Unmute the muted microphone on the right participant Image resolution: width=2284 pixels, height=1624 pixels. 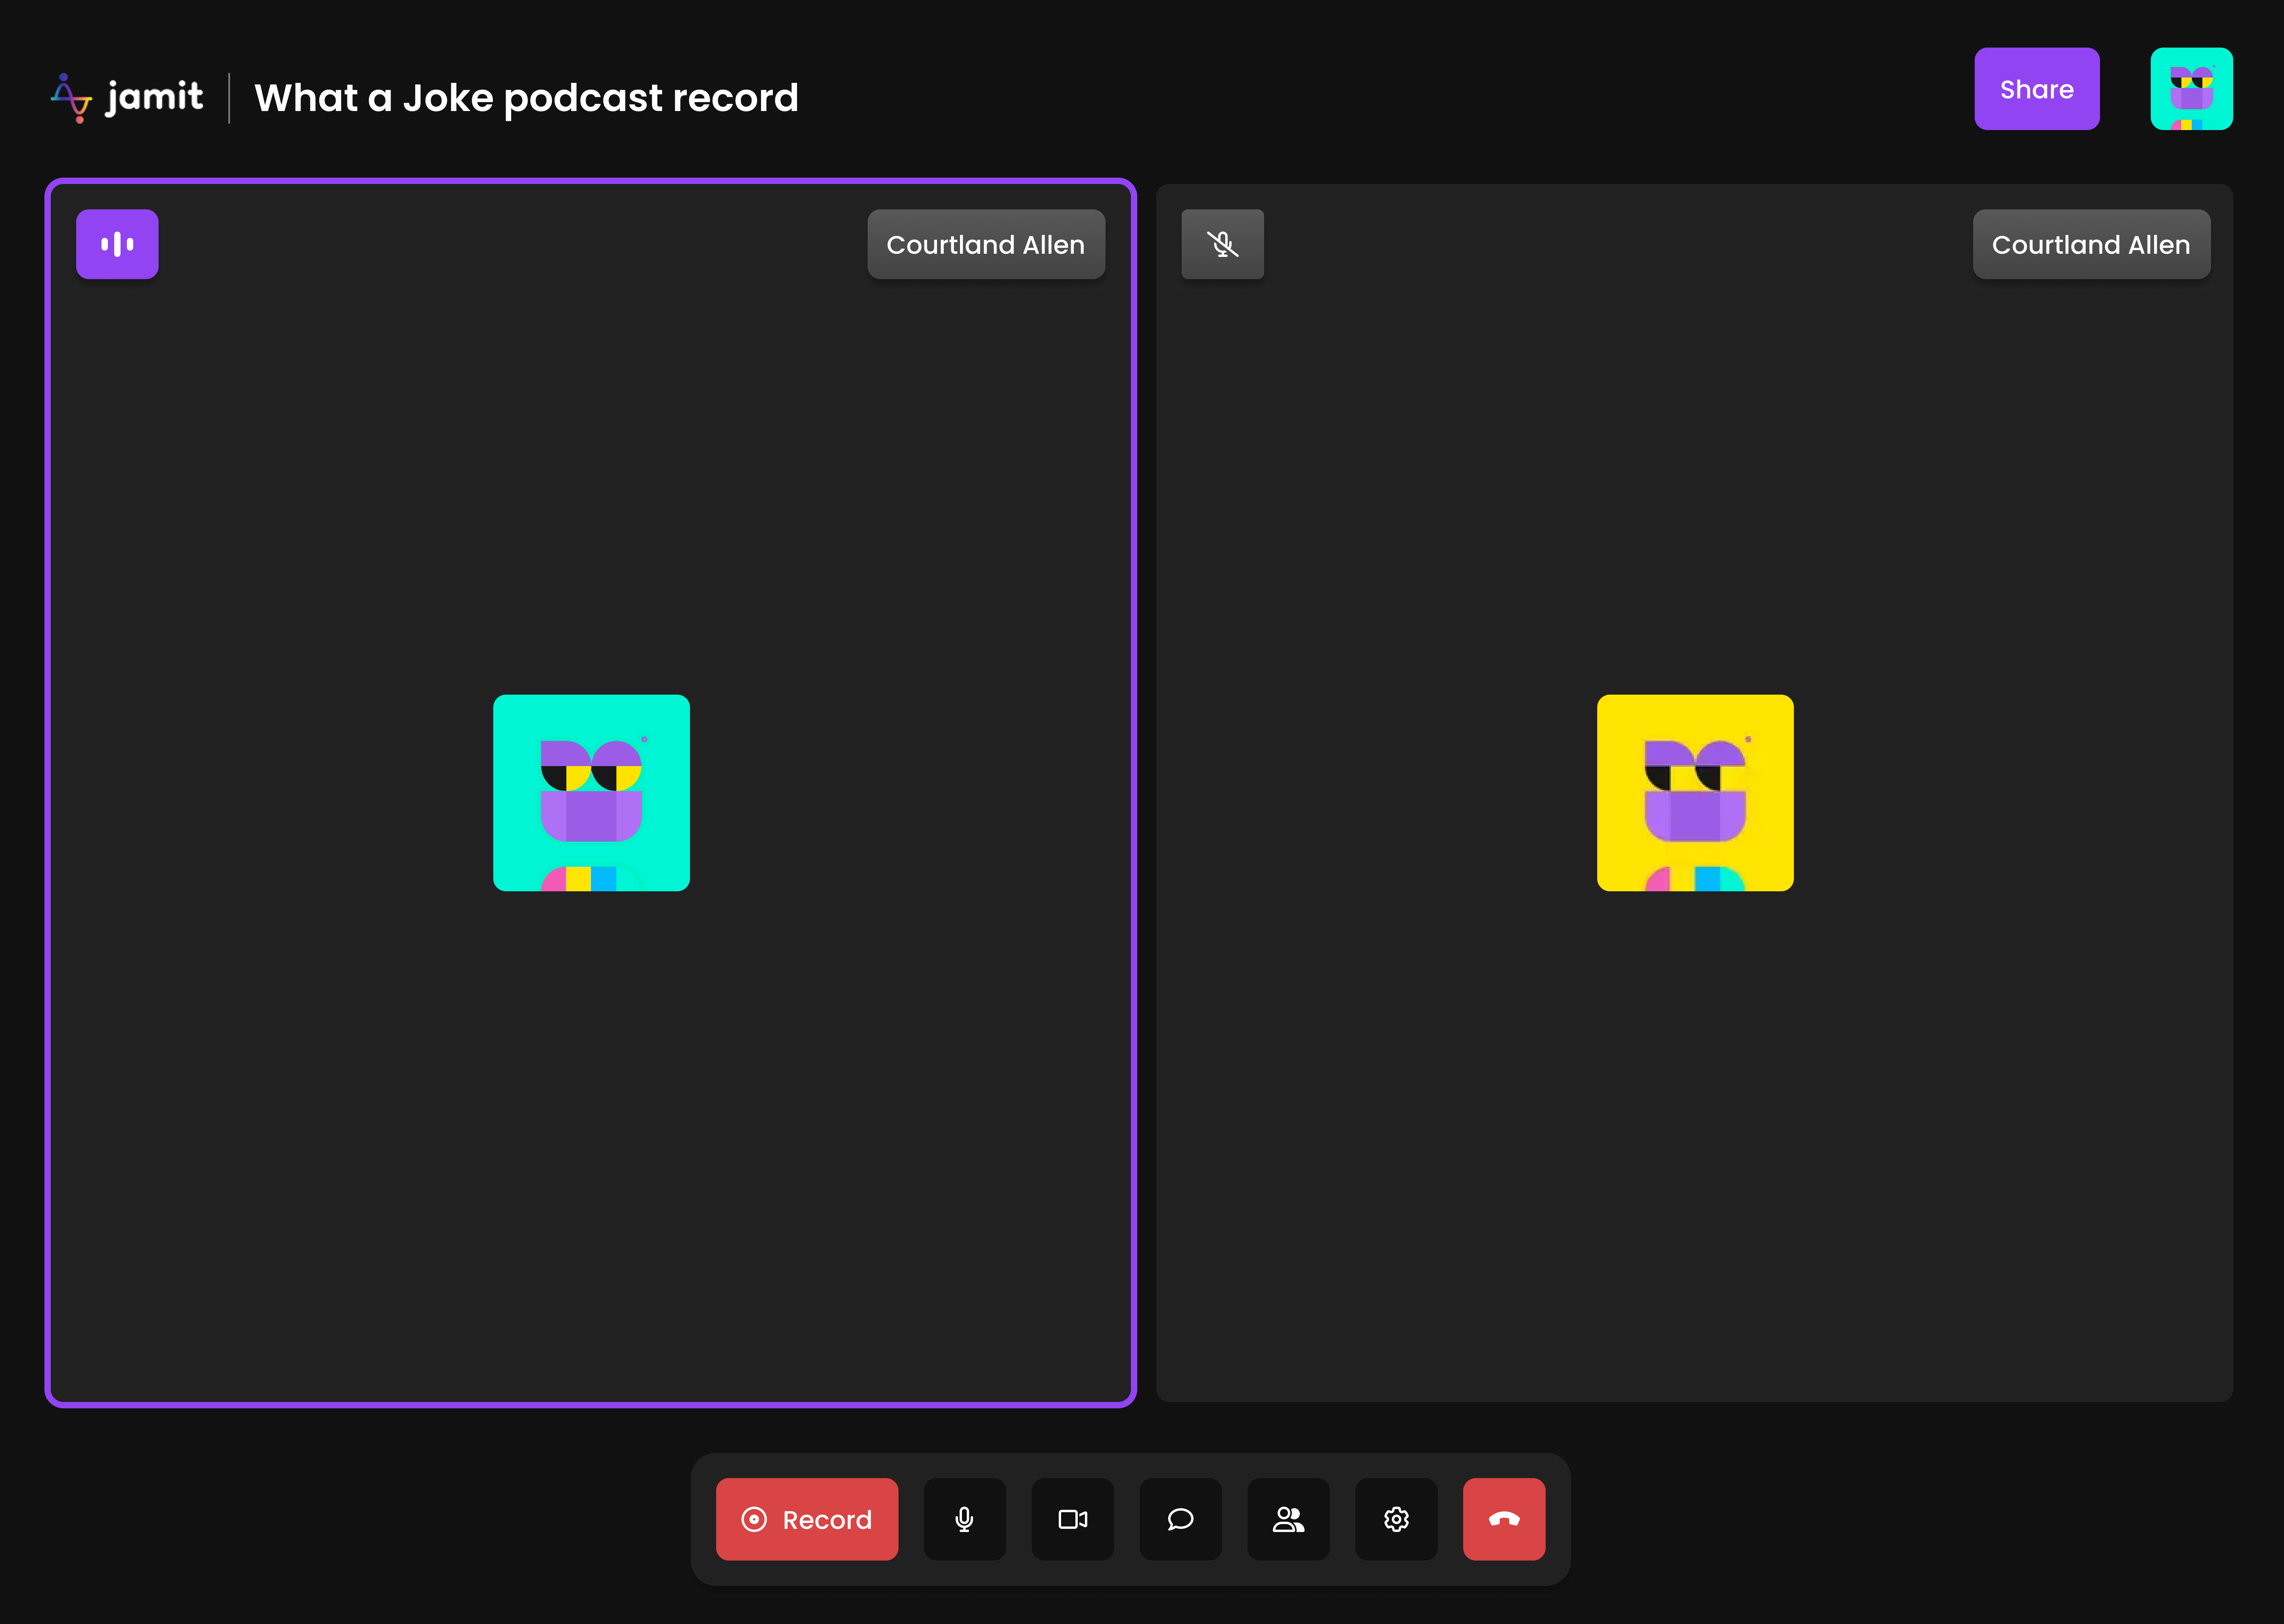click(x=1222, y=243)
